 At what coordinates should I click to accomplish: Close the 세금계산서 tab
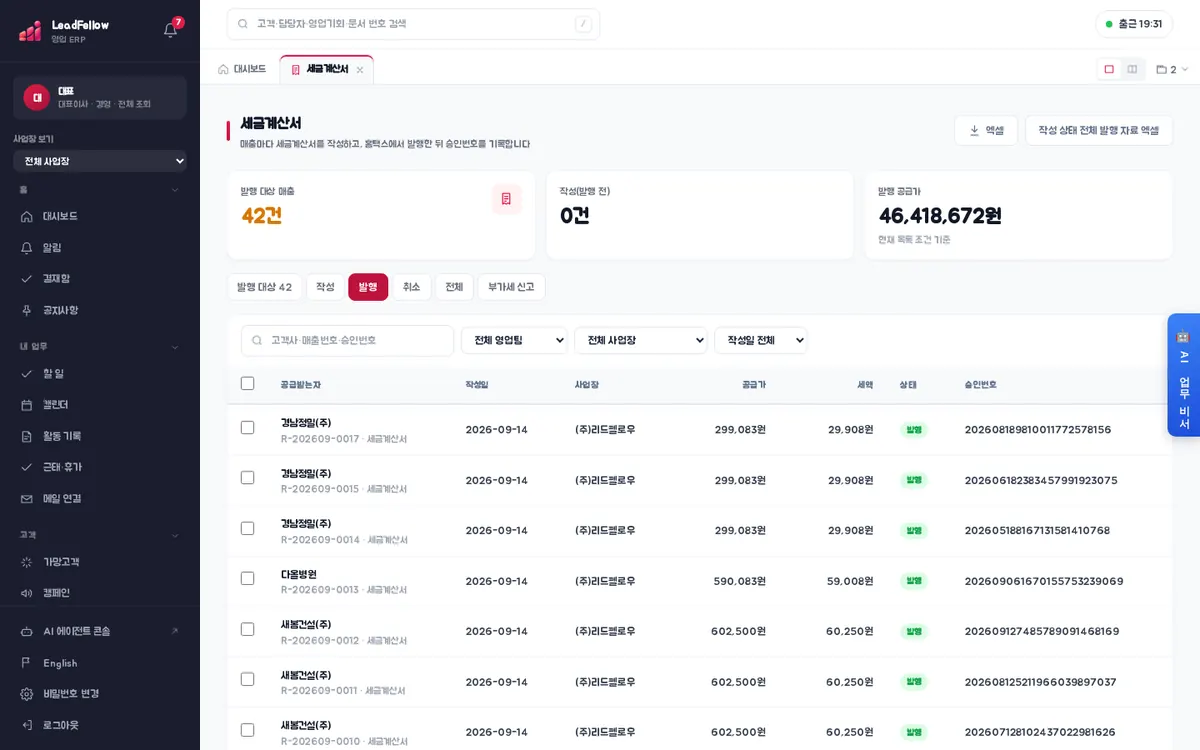point(360,70)
